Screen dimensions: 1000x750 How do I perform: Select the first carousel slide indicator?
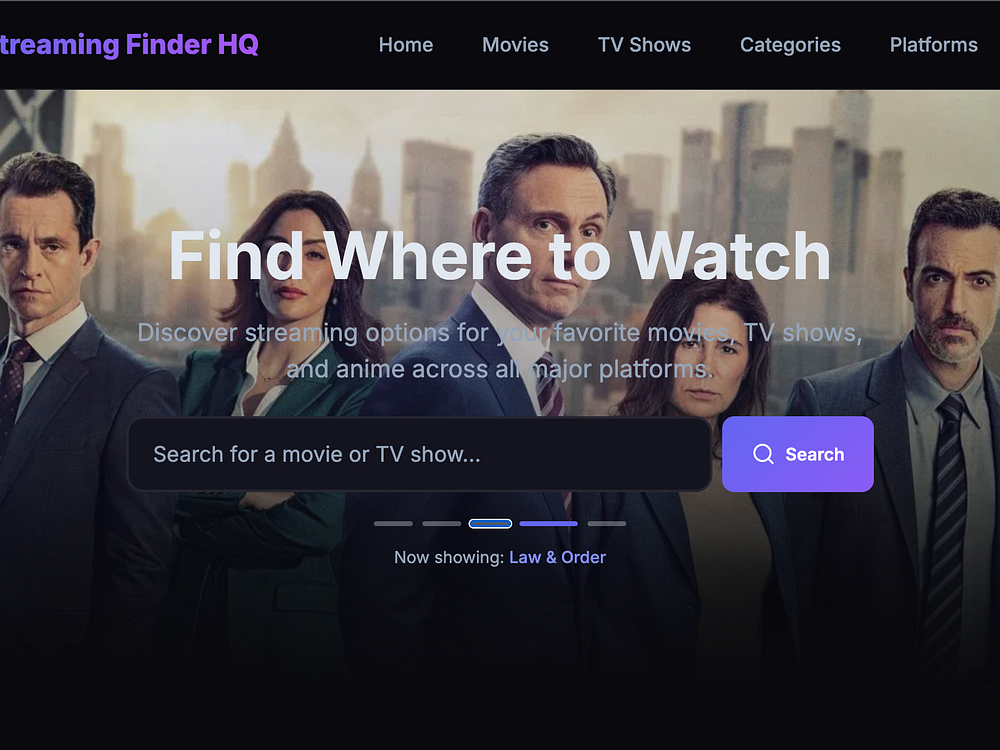click(393, 524)
